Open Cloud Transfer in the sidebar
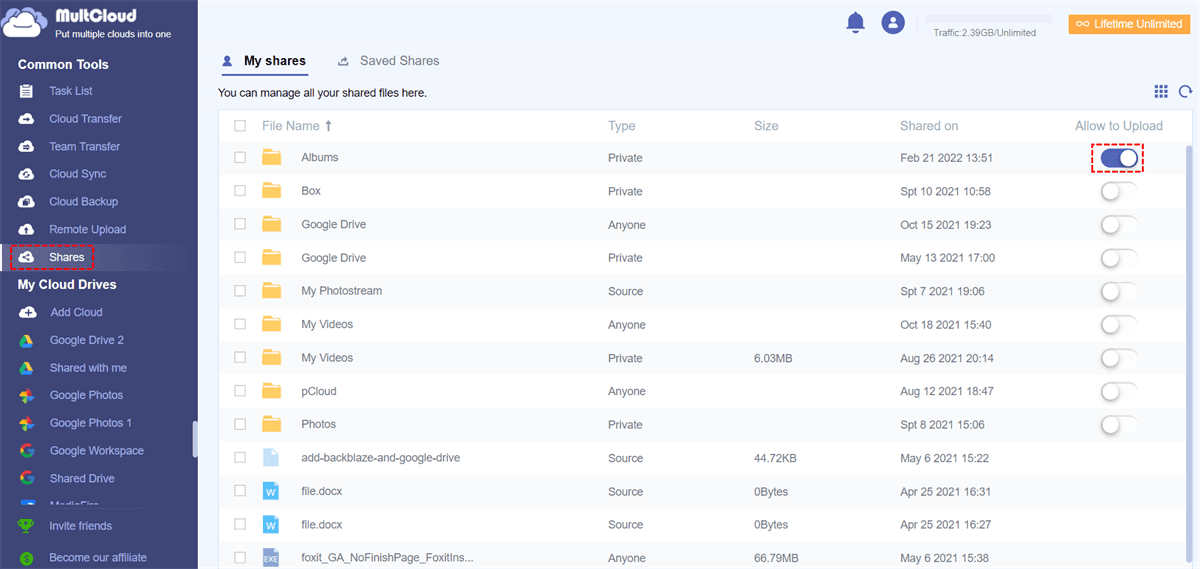Screen dimensions: 1200x569 [85, 119]
